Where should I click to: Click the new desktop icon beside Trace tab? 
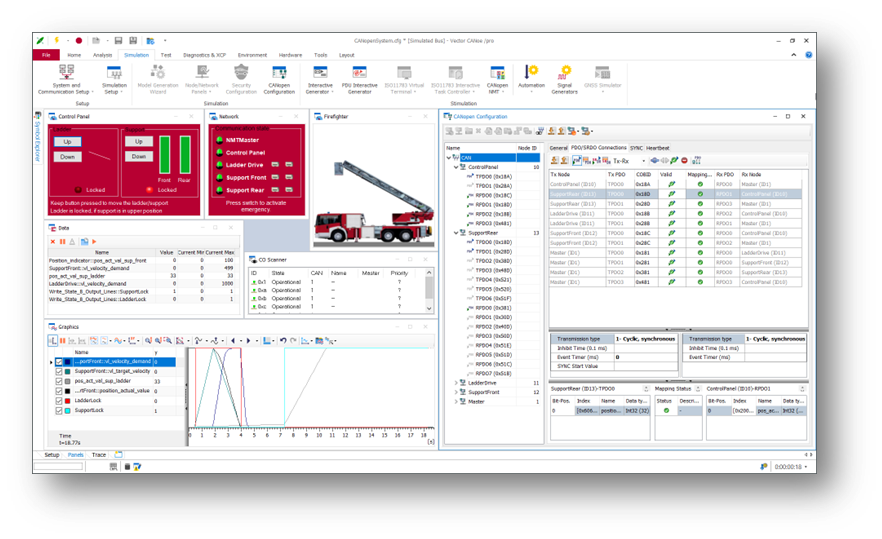[x=119, y=455]
